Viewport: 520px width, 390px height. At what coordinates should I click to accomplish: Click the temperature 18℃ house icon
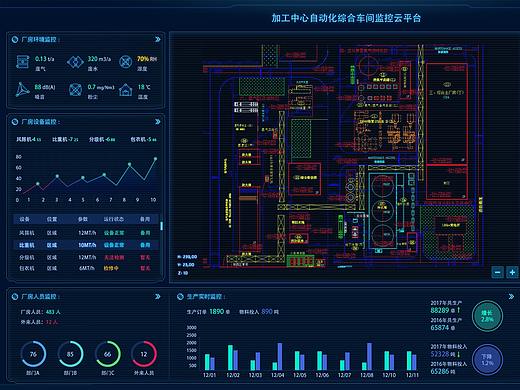(x=126, y=90)
